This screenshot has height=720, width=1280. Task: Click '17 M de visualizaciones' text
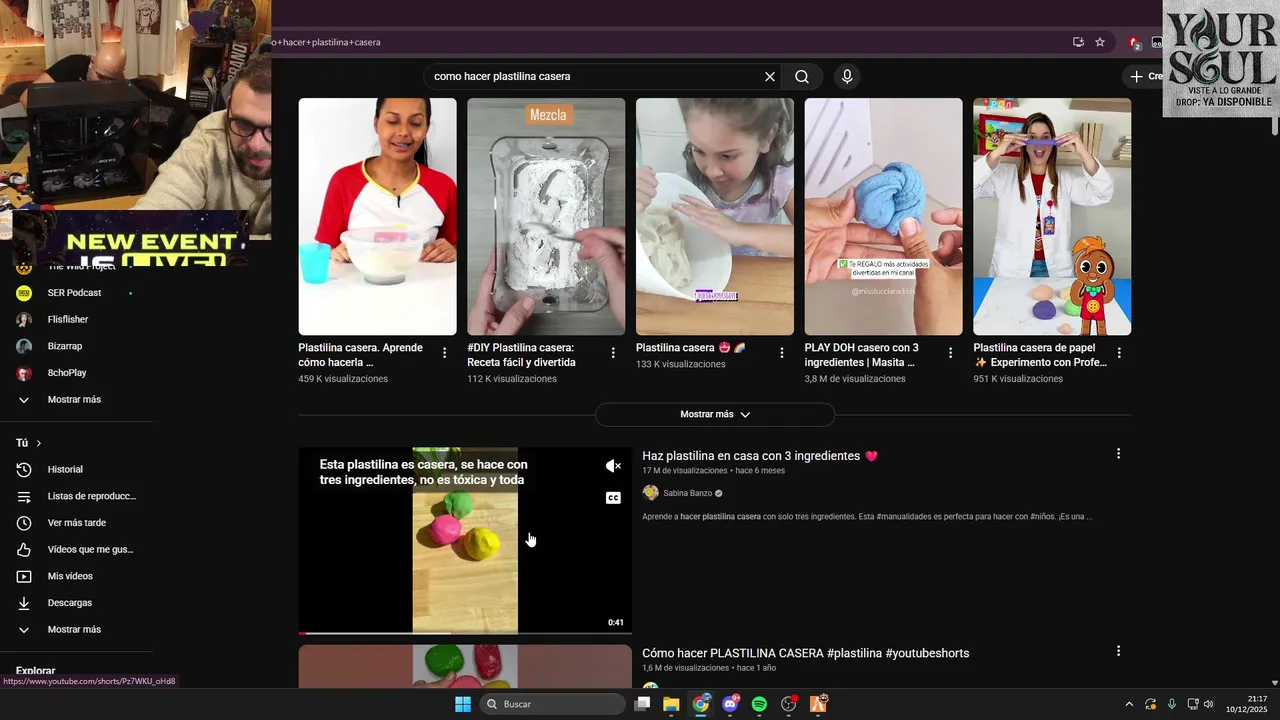685,470
